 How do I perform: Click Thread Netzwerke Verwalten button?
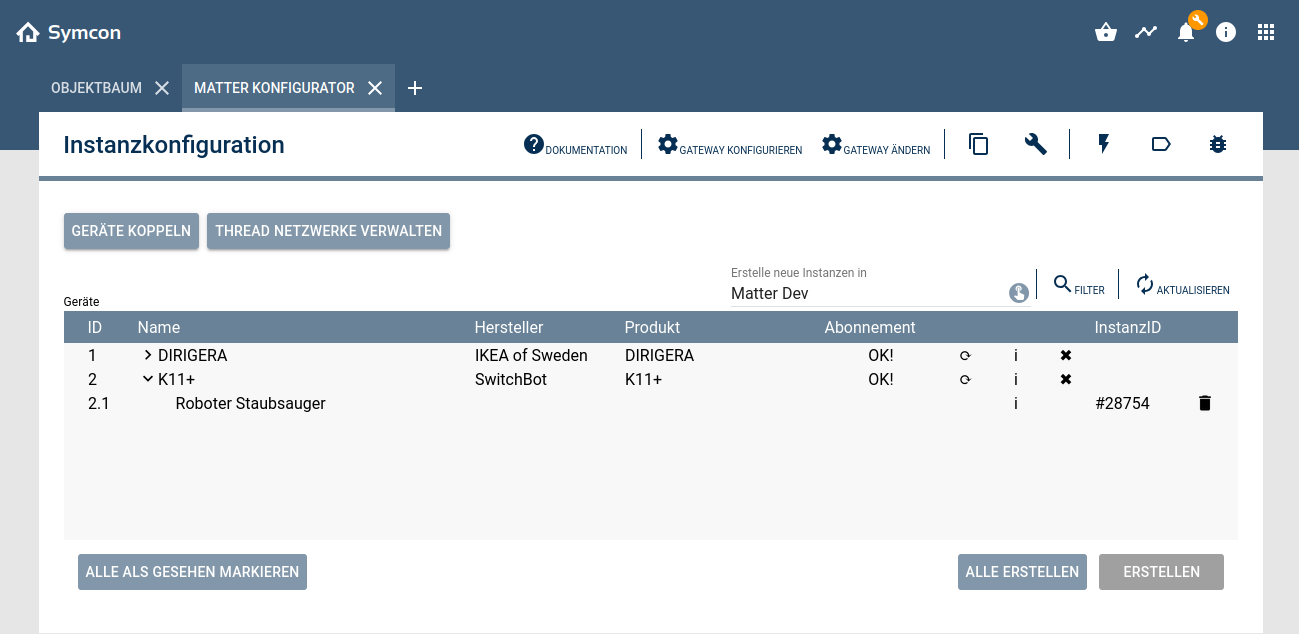(x=328, y=231)
